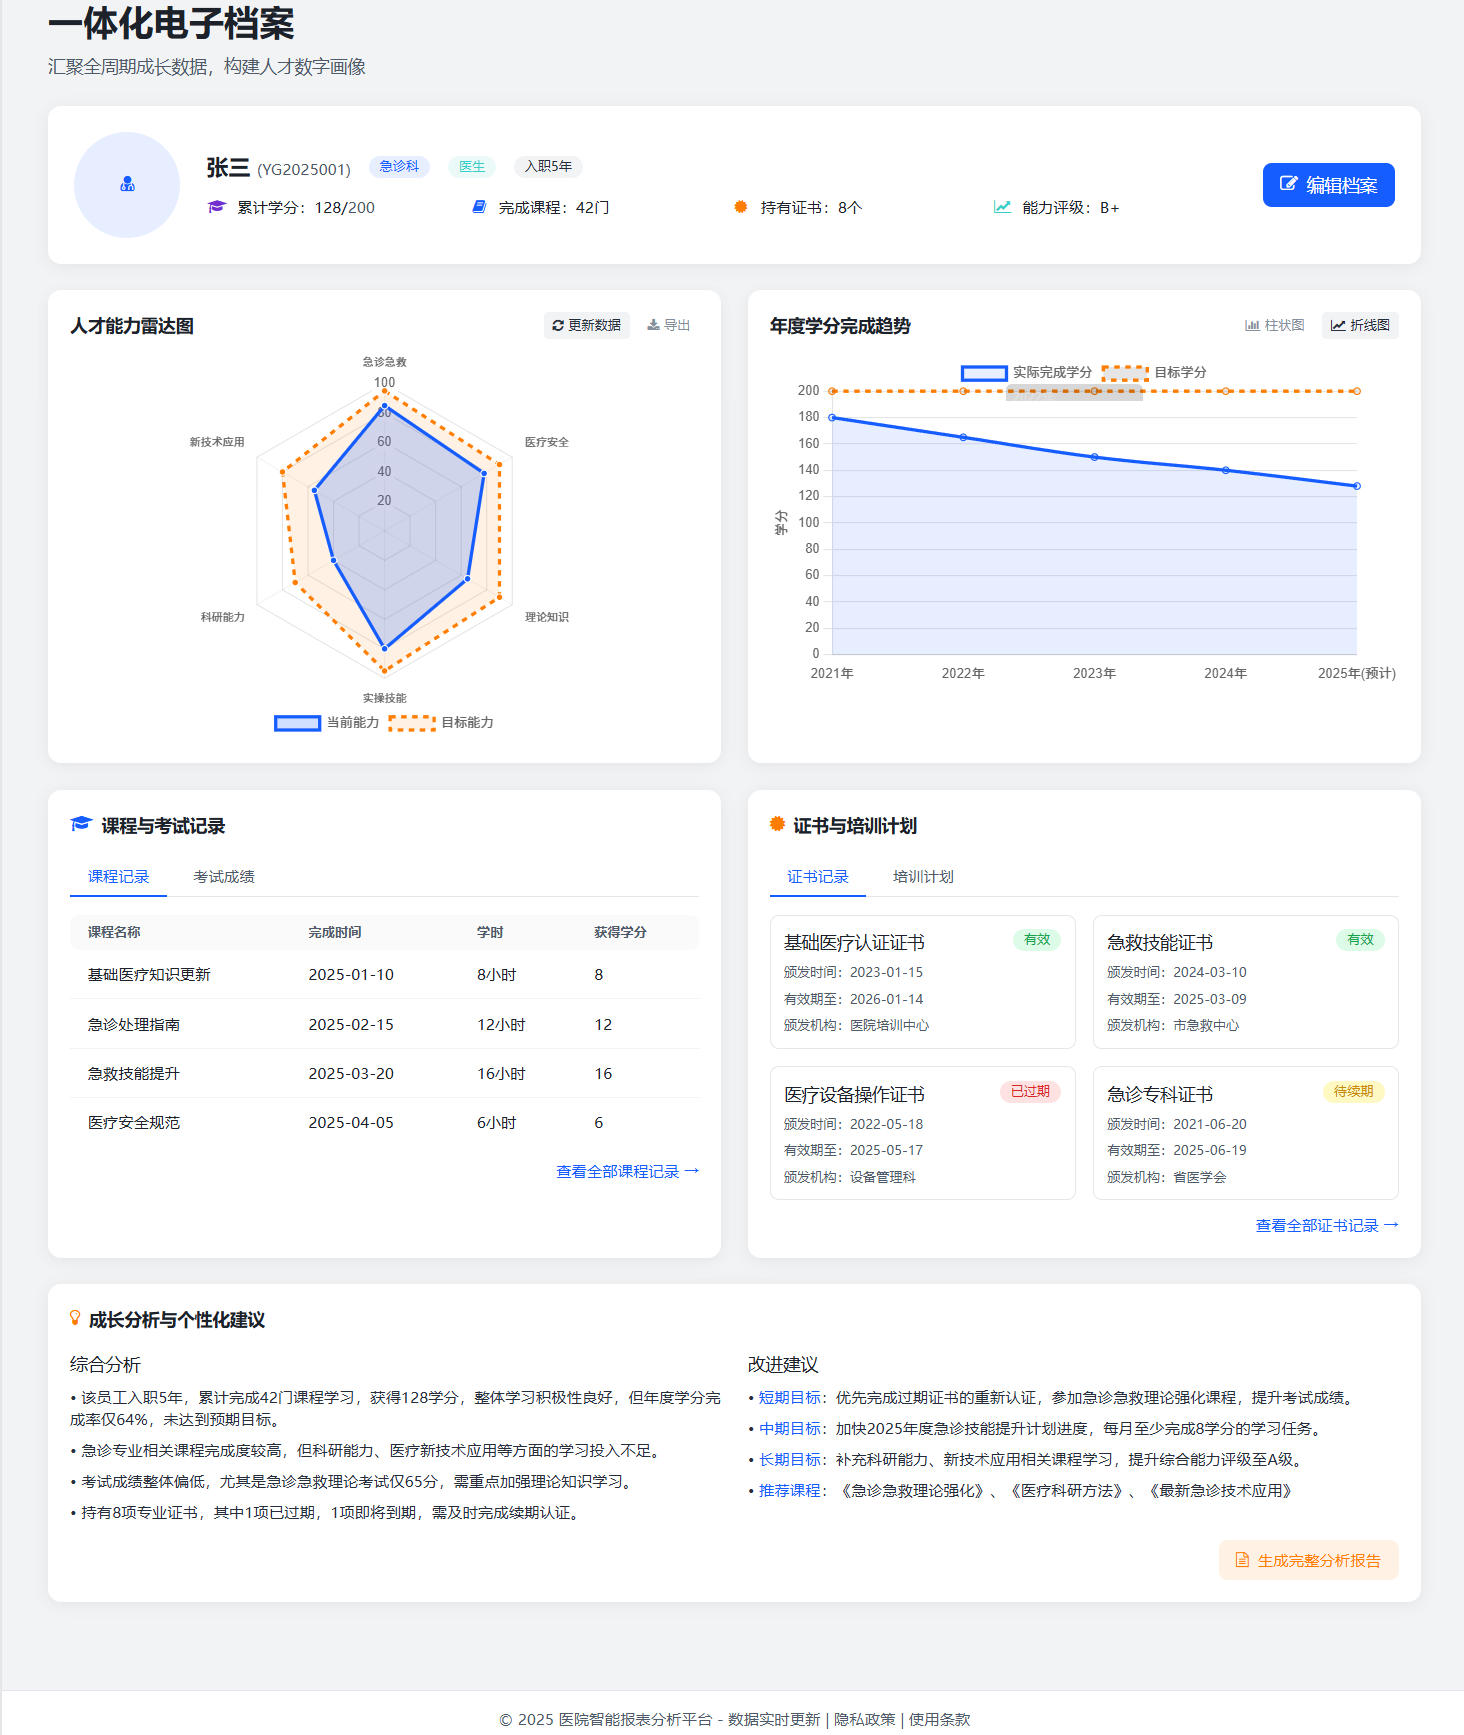The height and width of the screenshot is (1735, 1464).
Task: Toggle 目标能力 legend in radar chart
Action: [x=441, y=723]
